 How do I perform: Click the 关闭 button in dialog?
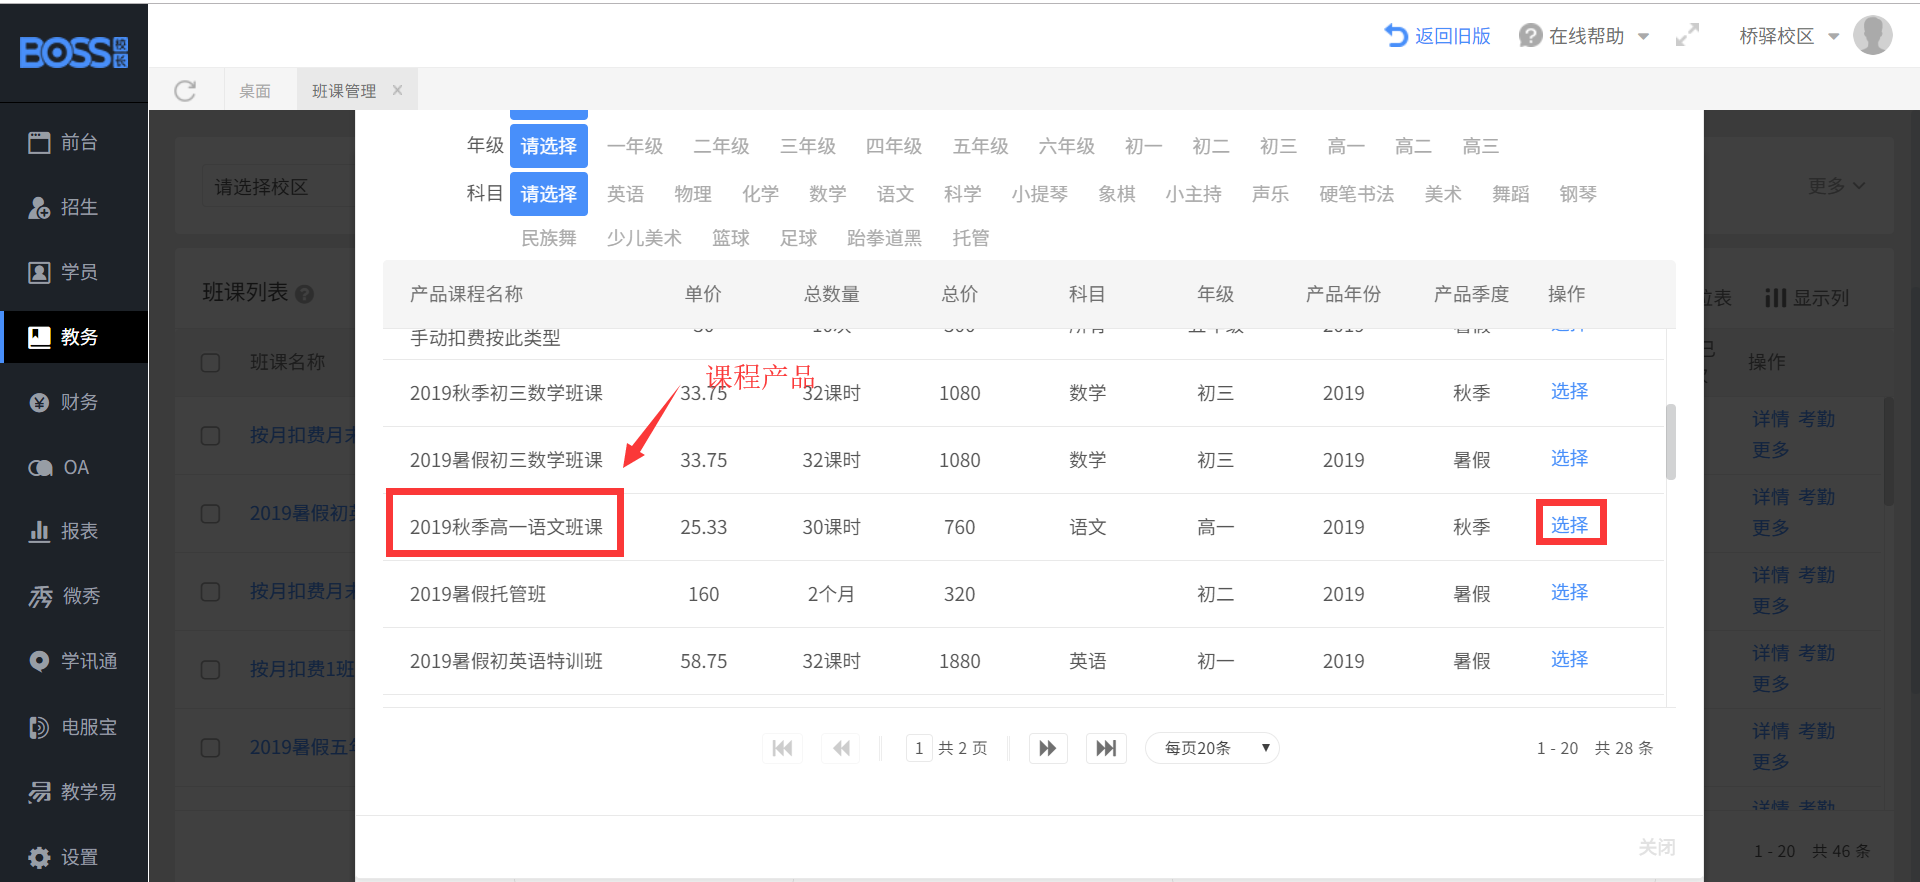[1657, 847]
